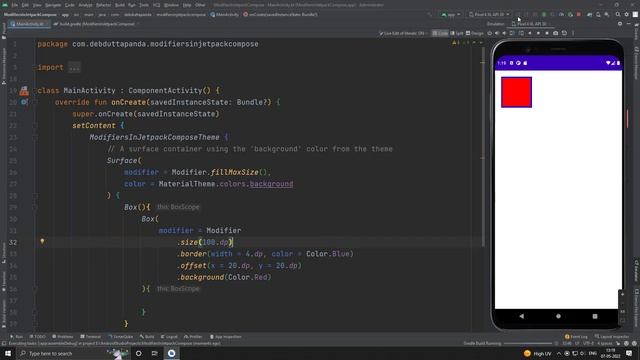Click the emulator toolbar Back icon
Image resolution: width=640 pixels, height=360 pixels.
530,33
